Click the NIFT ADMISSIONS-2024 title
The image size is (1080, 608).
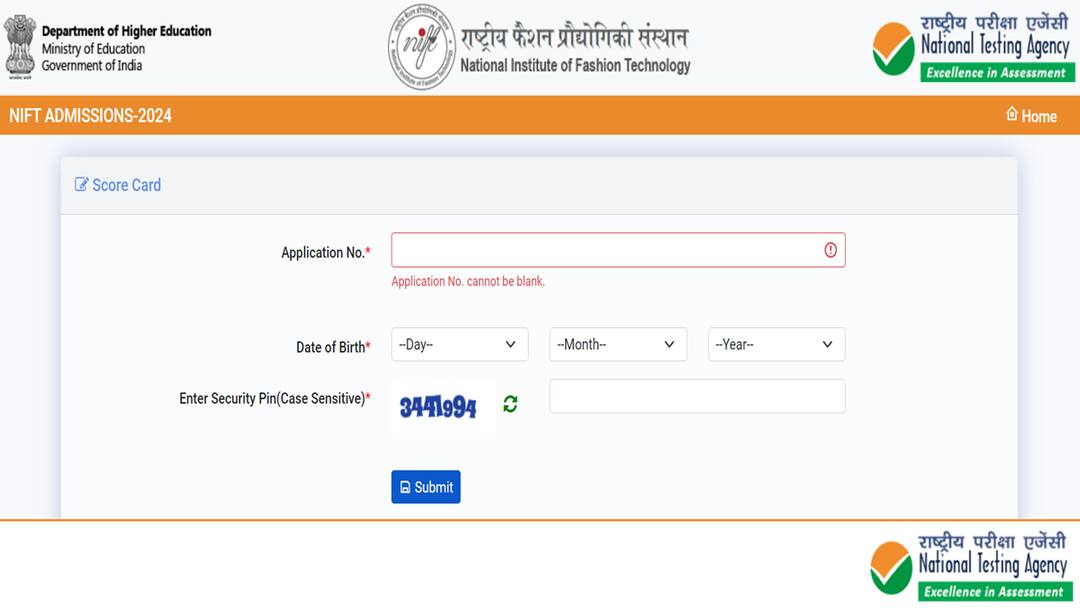pyautogui.click(x=90, y=116)
